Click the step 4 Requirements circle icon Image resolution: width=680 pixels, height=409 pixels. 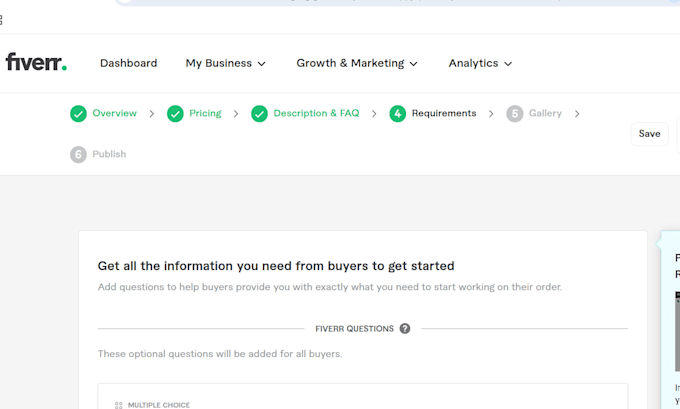(x=398, y=114)
